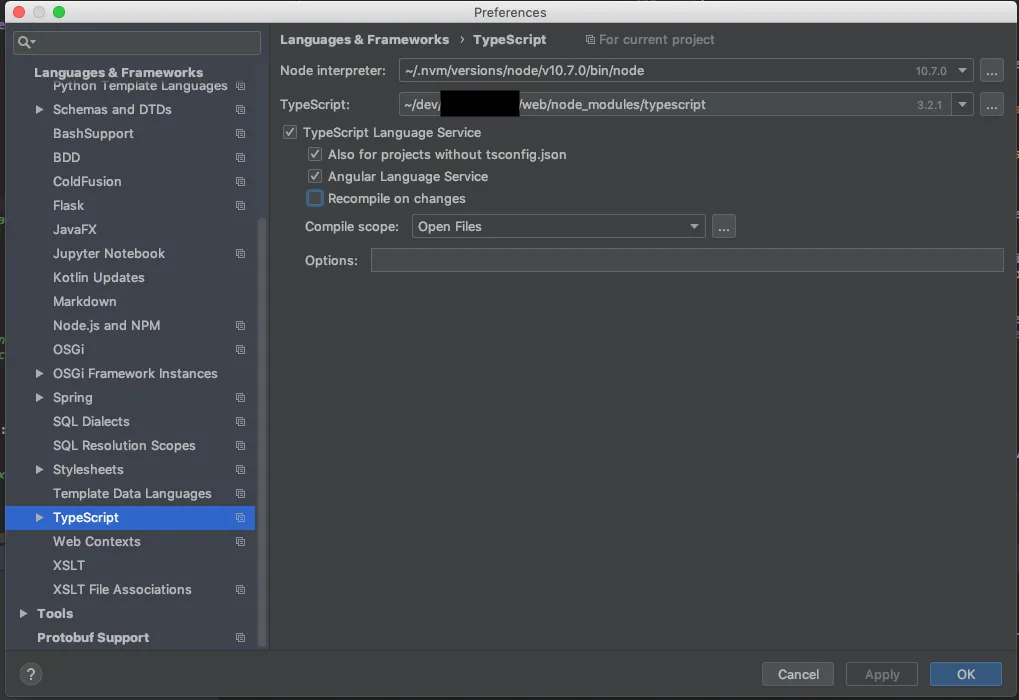Screen dimensions: 1019x700
Task: Click into the Options text field
Action: [x=687, y=260]
